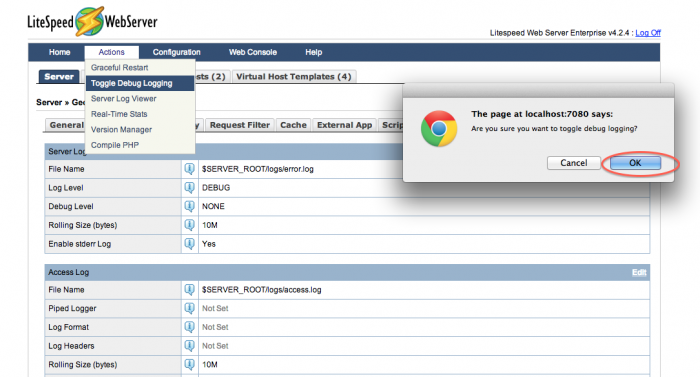Open help icon beside Log Headers
The image size is (700, 377).
[x=189, y=346]
